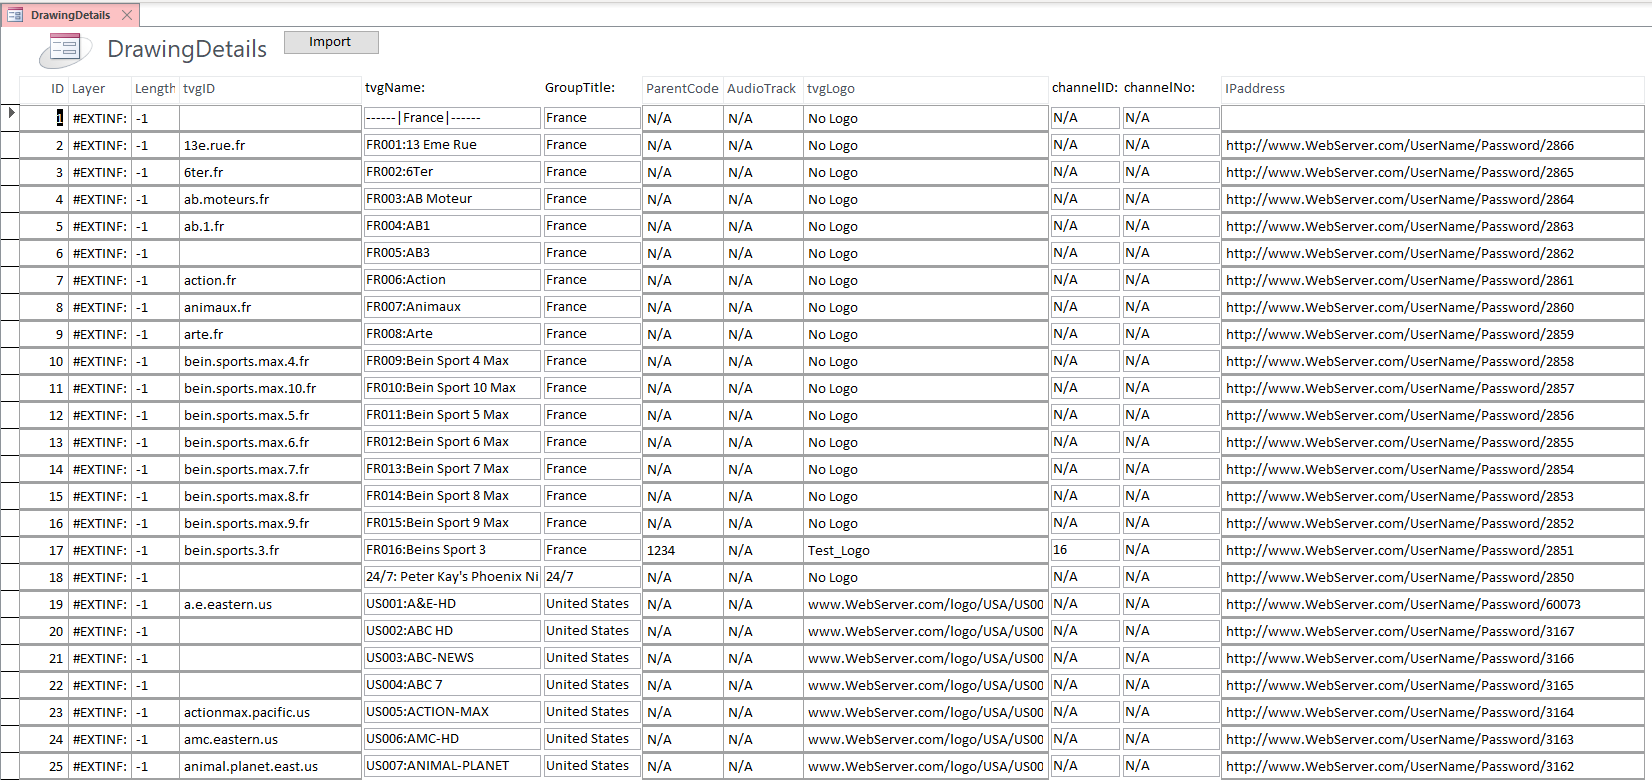Click the tvgID field bein.sports.max.7.fr
Viewport: 1652px width, 780px height.
[x=270, y=469]
